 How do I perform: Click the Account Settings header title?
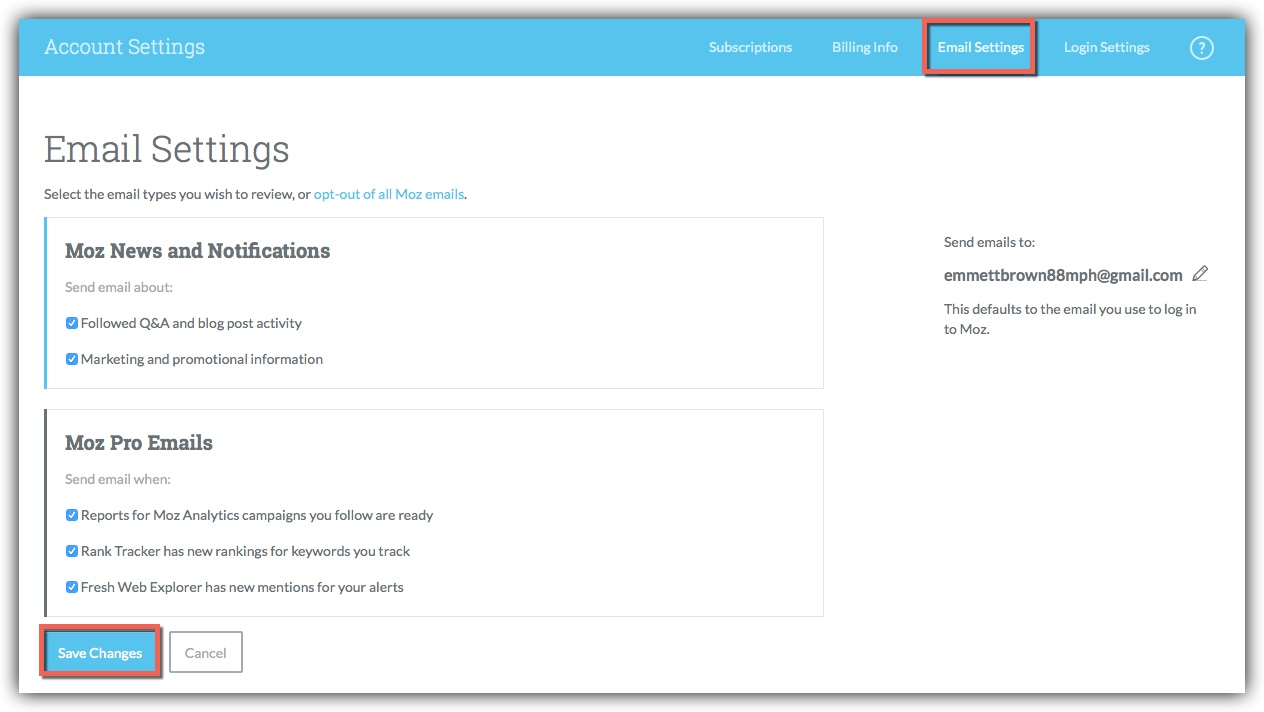(x=125, y=47)
